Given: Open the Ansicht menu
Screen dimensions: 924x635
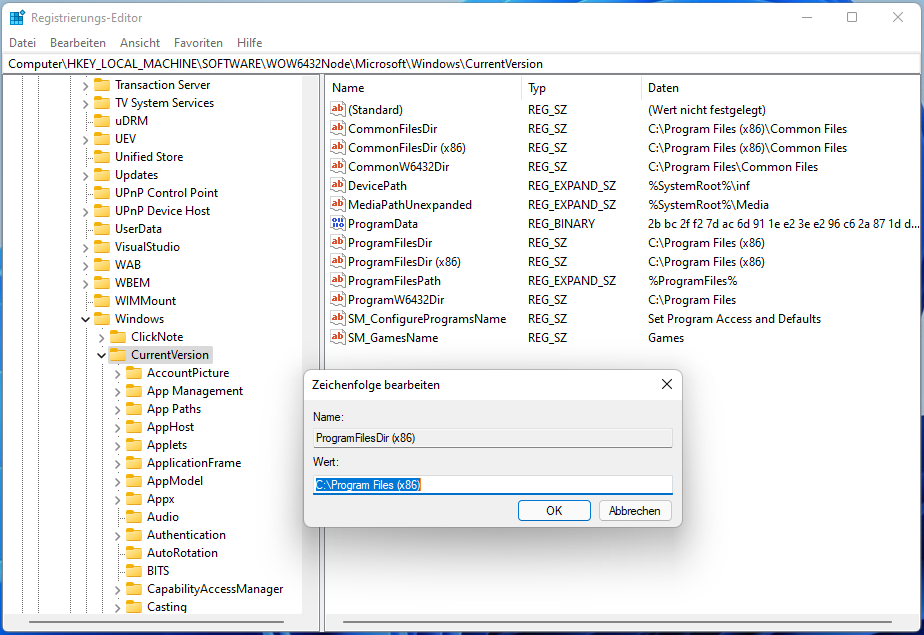Looking at the screenshot, I should click(140, 42).
